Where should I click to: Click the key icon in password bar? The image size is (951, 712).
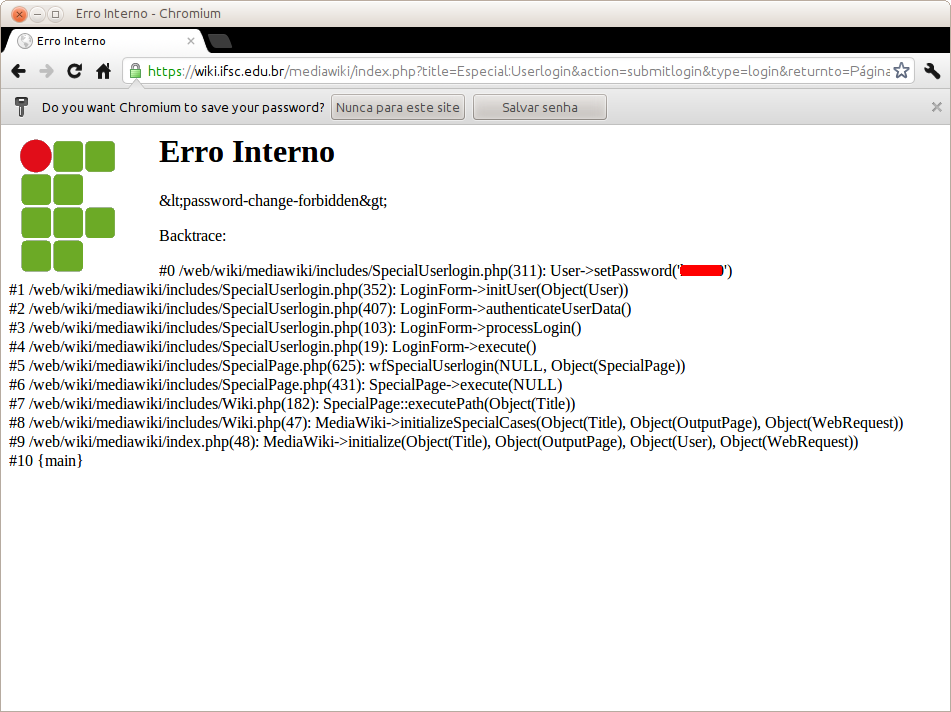(x=21, y=107)
